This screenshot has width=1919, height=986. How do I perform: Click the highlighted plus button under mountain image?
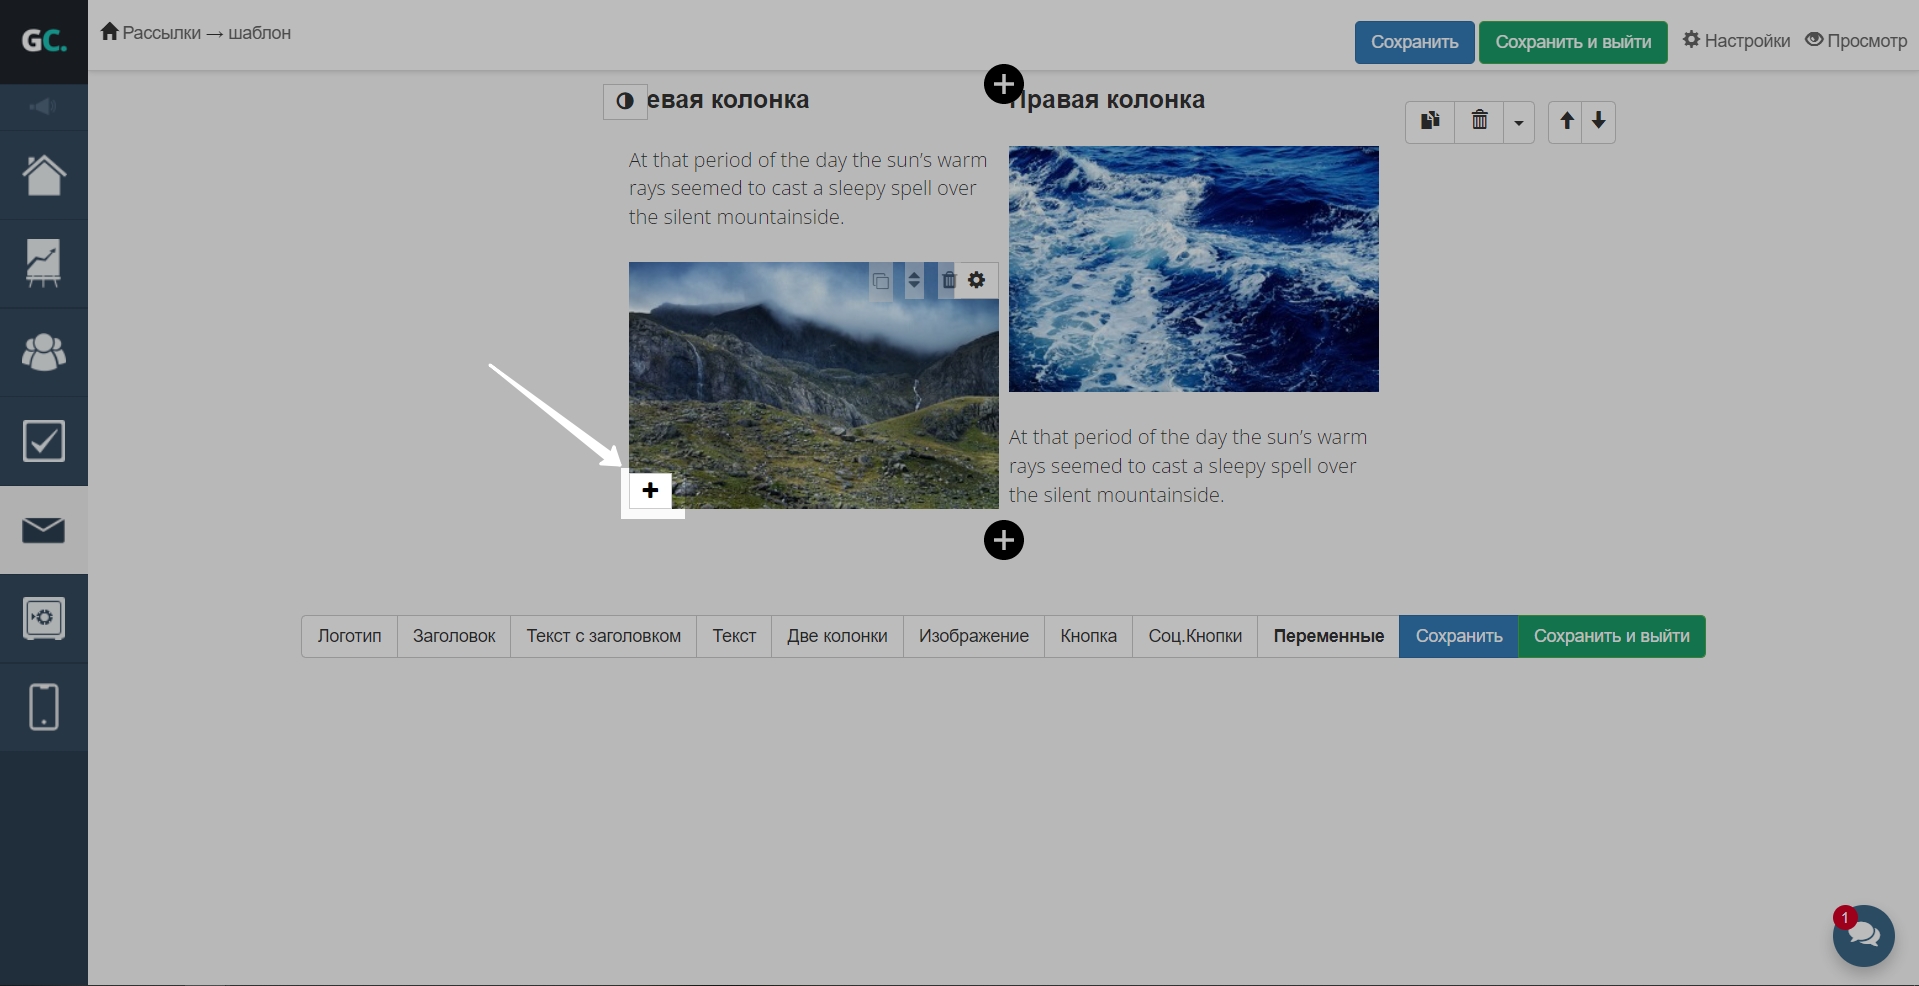tap(650, 490)
